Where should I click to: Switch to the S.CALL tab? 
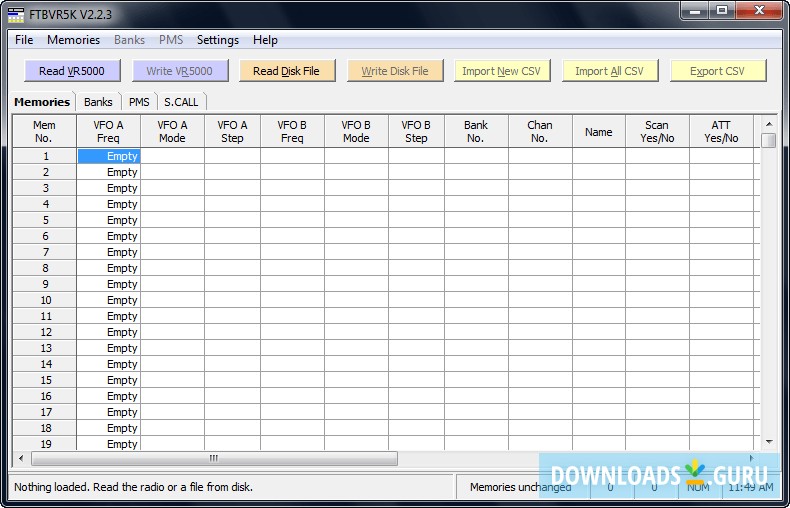pos(181,102)
